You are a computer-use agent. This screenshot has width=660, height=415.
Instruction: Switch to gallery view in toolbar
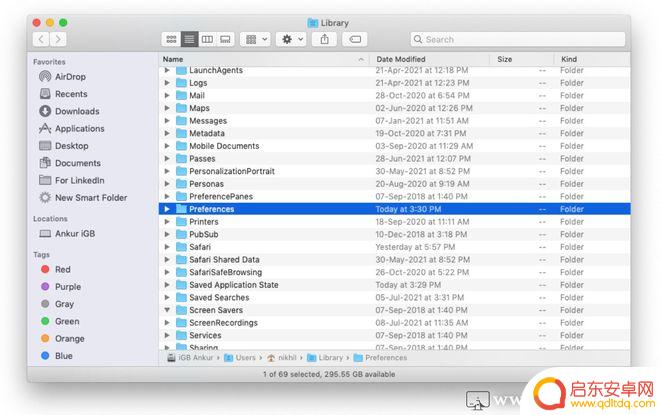(x=225, y=40)
